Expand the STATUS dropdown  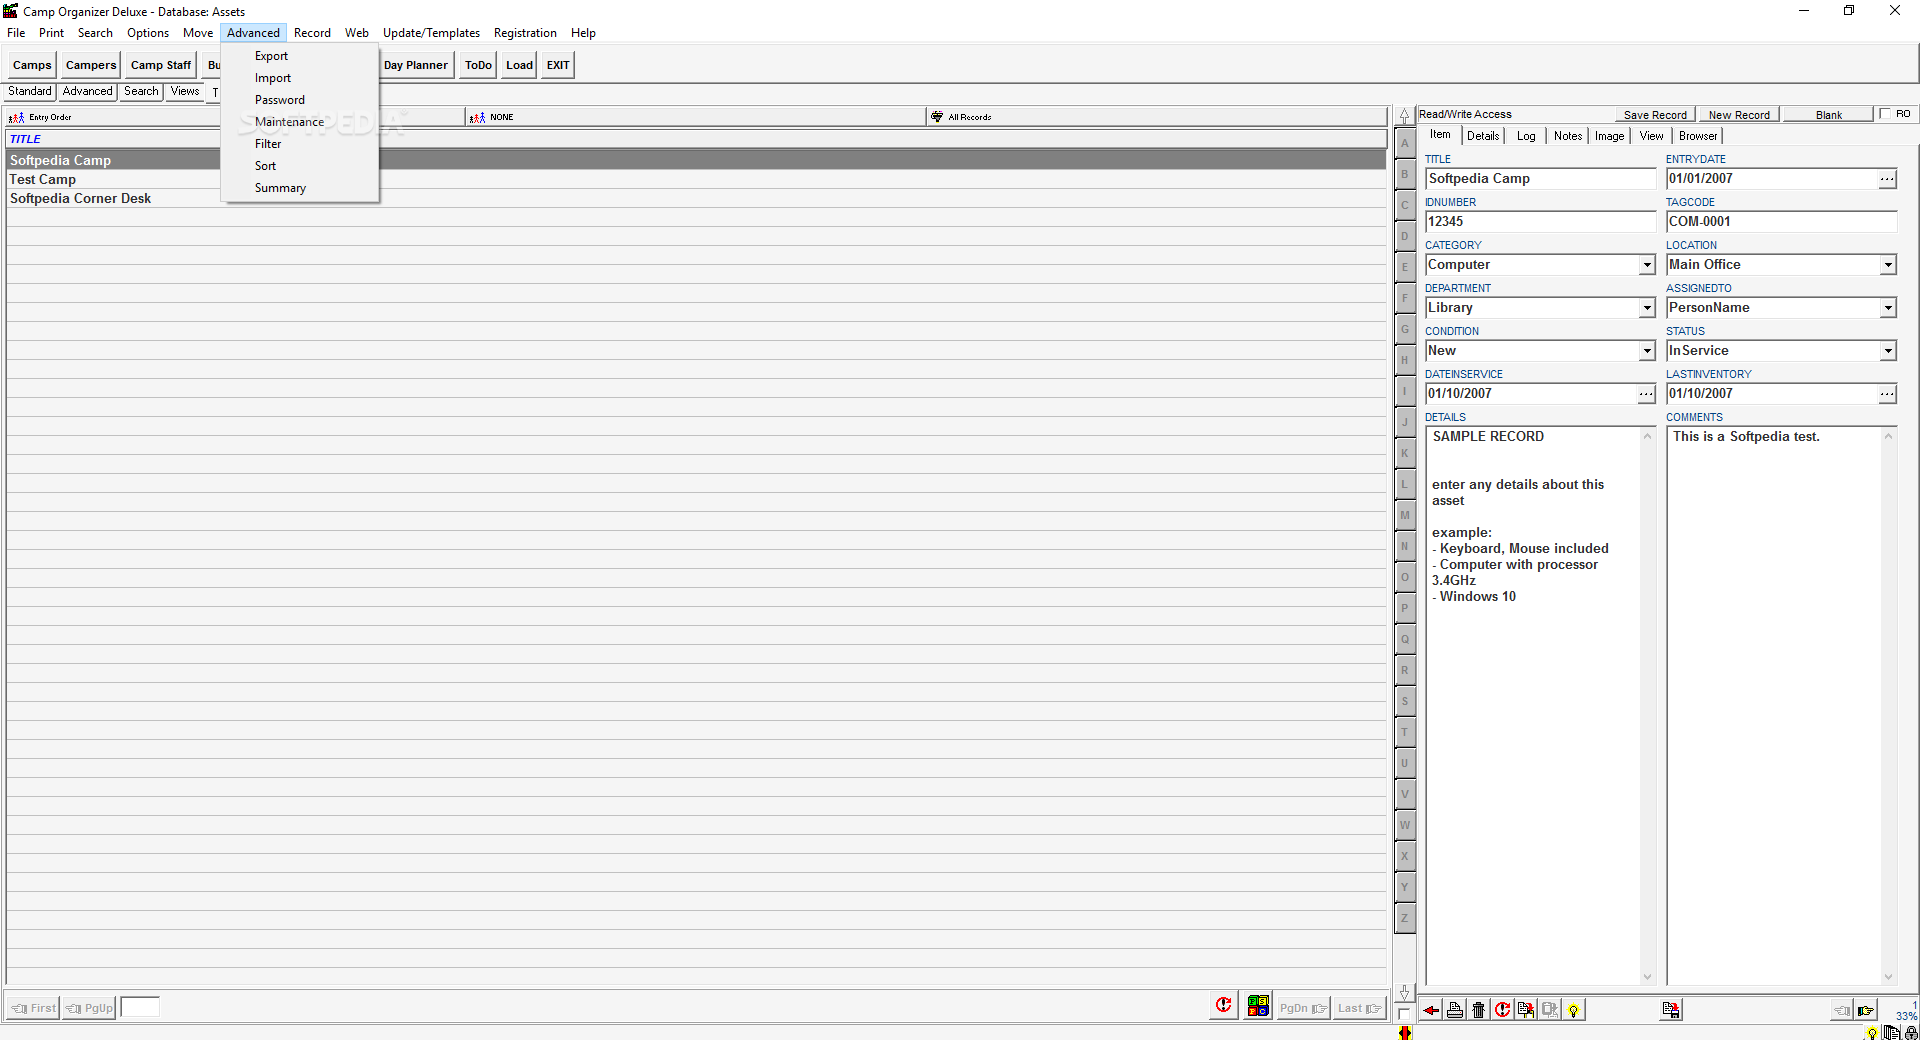(x=1888, y=351)
